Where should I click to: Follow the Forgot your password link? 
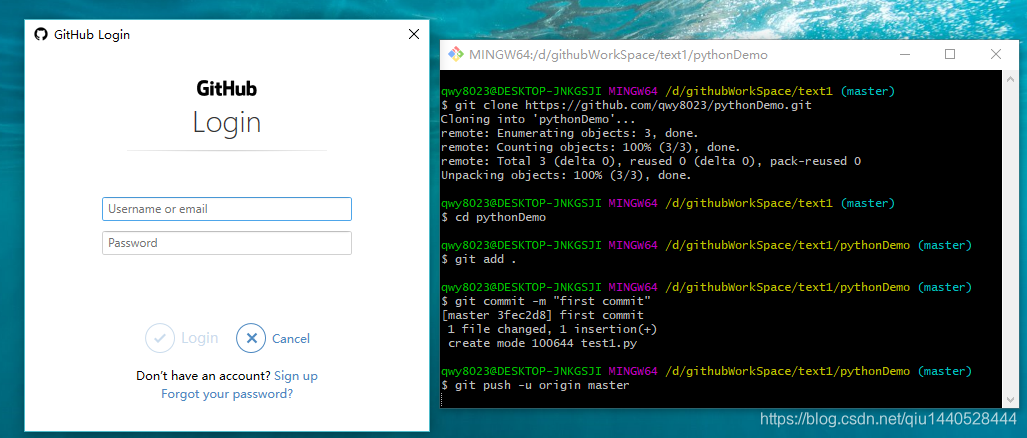point(227,394)
